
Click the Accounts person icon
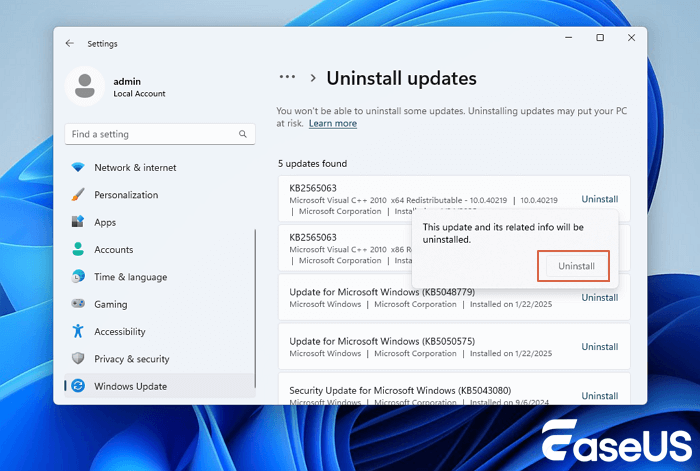click(x=78, y=249)
